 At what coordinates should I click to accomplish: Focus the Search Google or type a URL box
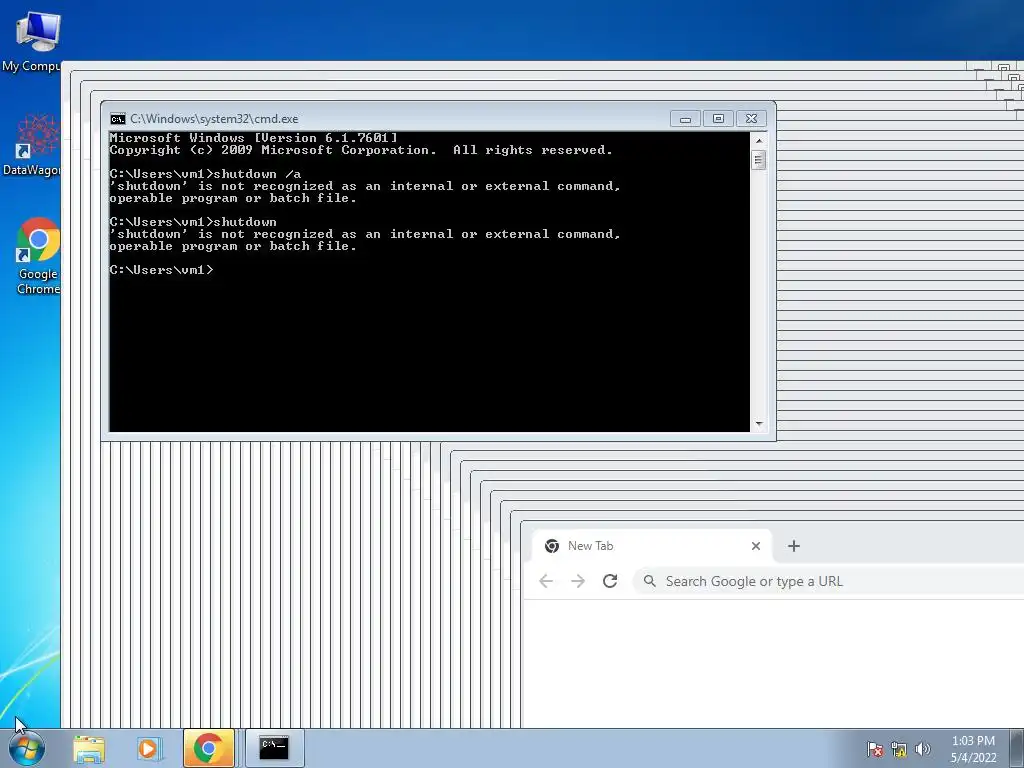(828, 581)
